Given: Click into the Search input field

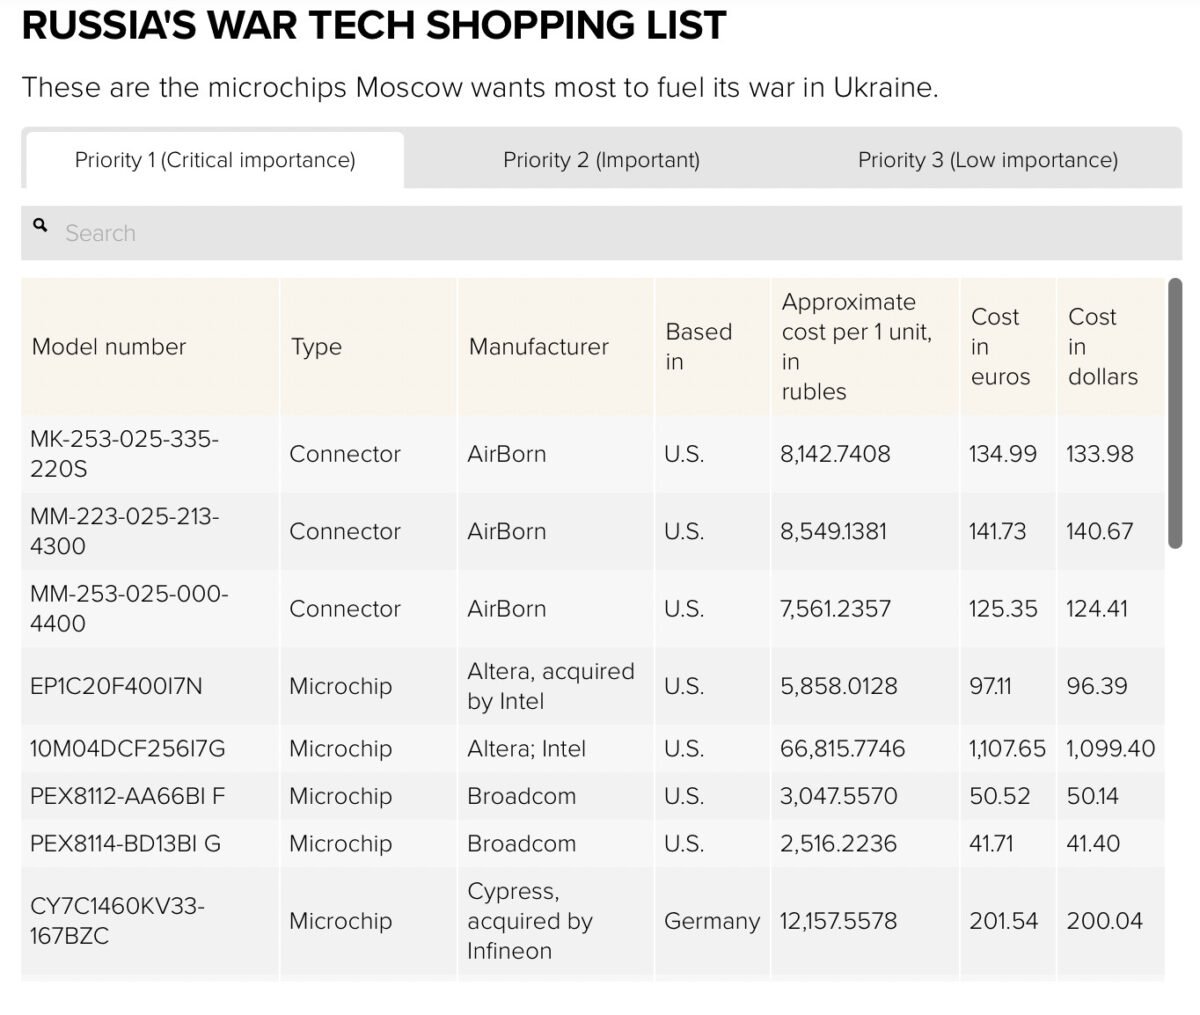Looking at the screenshot, I should click(x=600, y=233).
